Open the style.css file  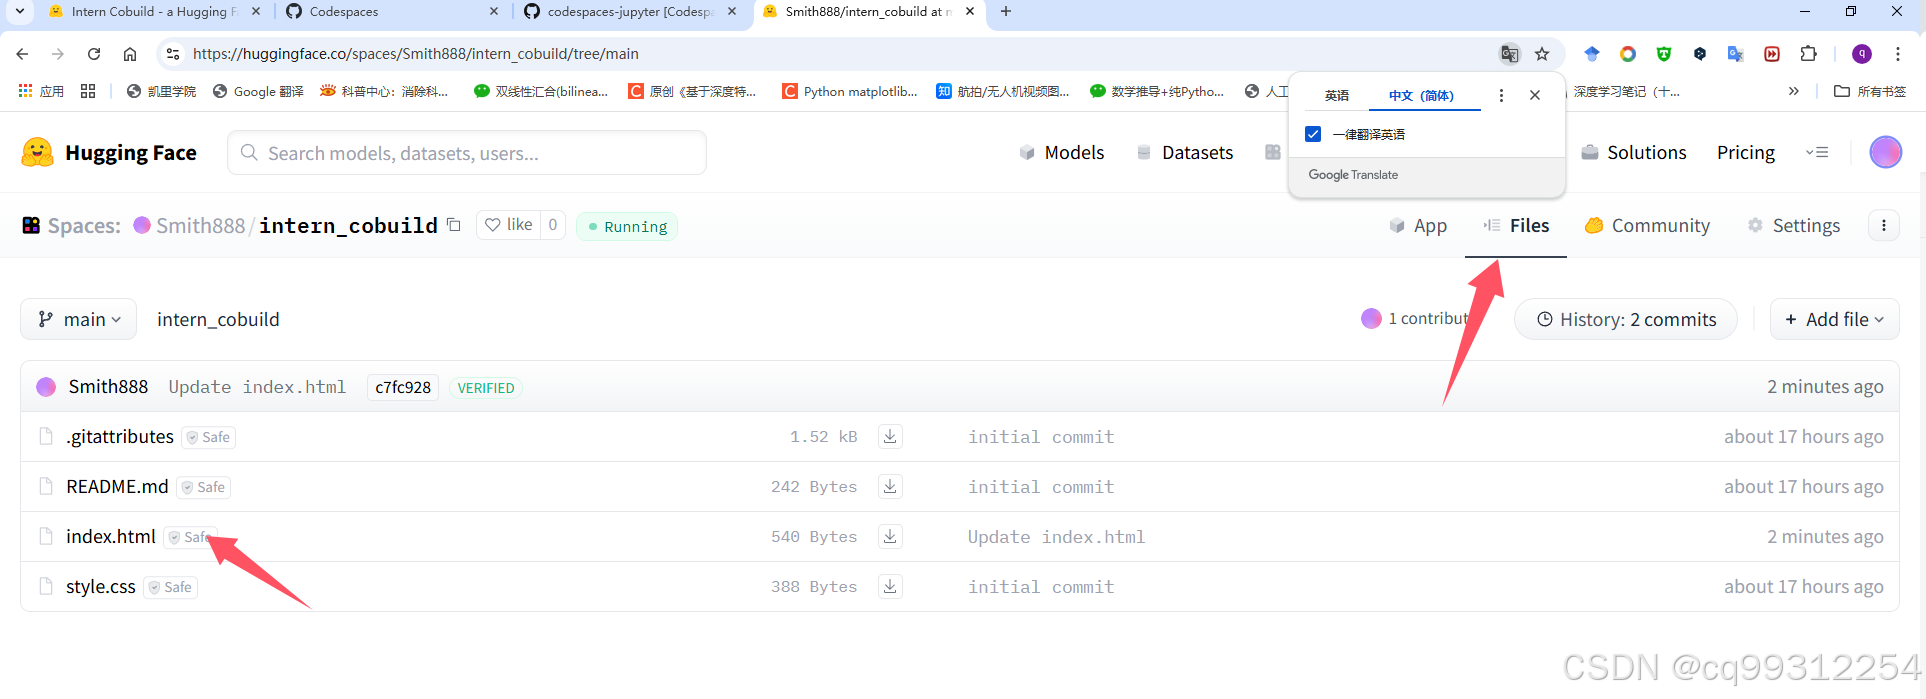[101, 586]
